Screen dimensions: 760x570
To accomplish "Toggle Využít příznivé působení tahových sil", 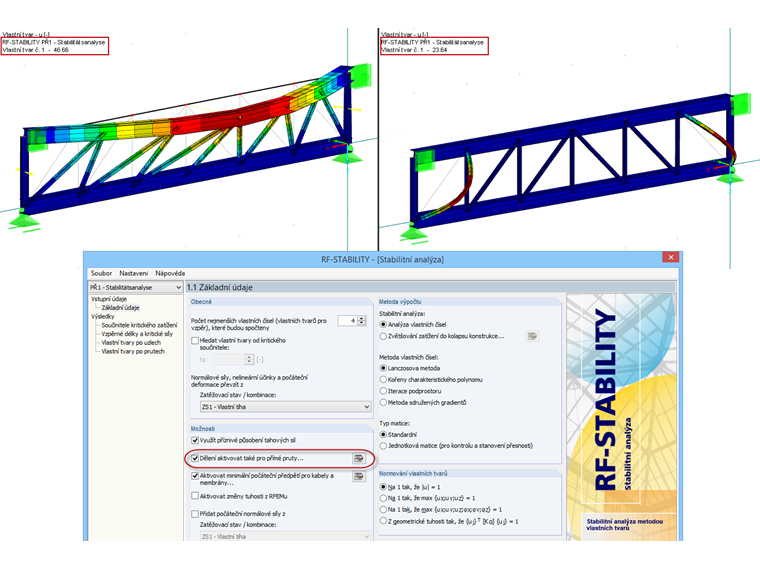I will tap(195, 441).
